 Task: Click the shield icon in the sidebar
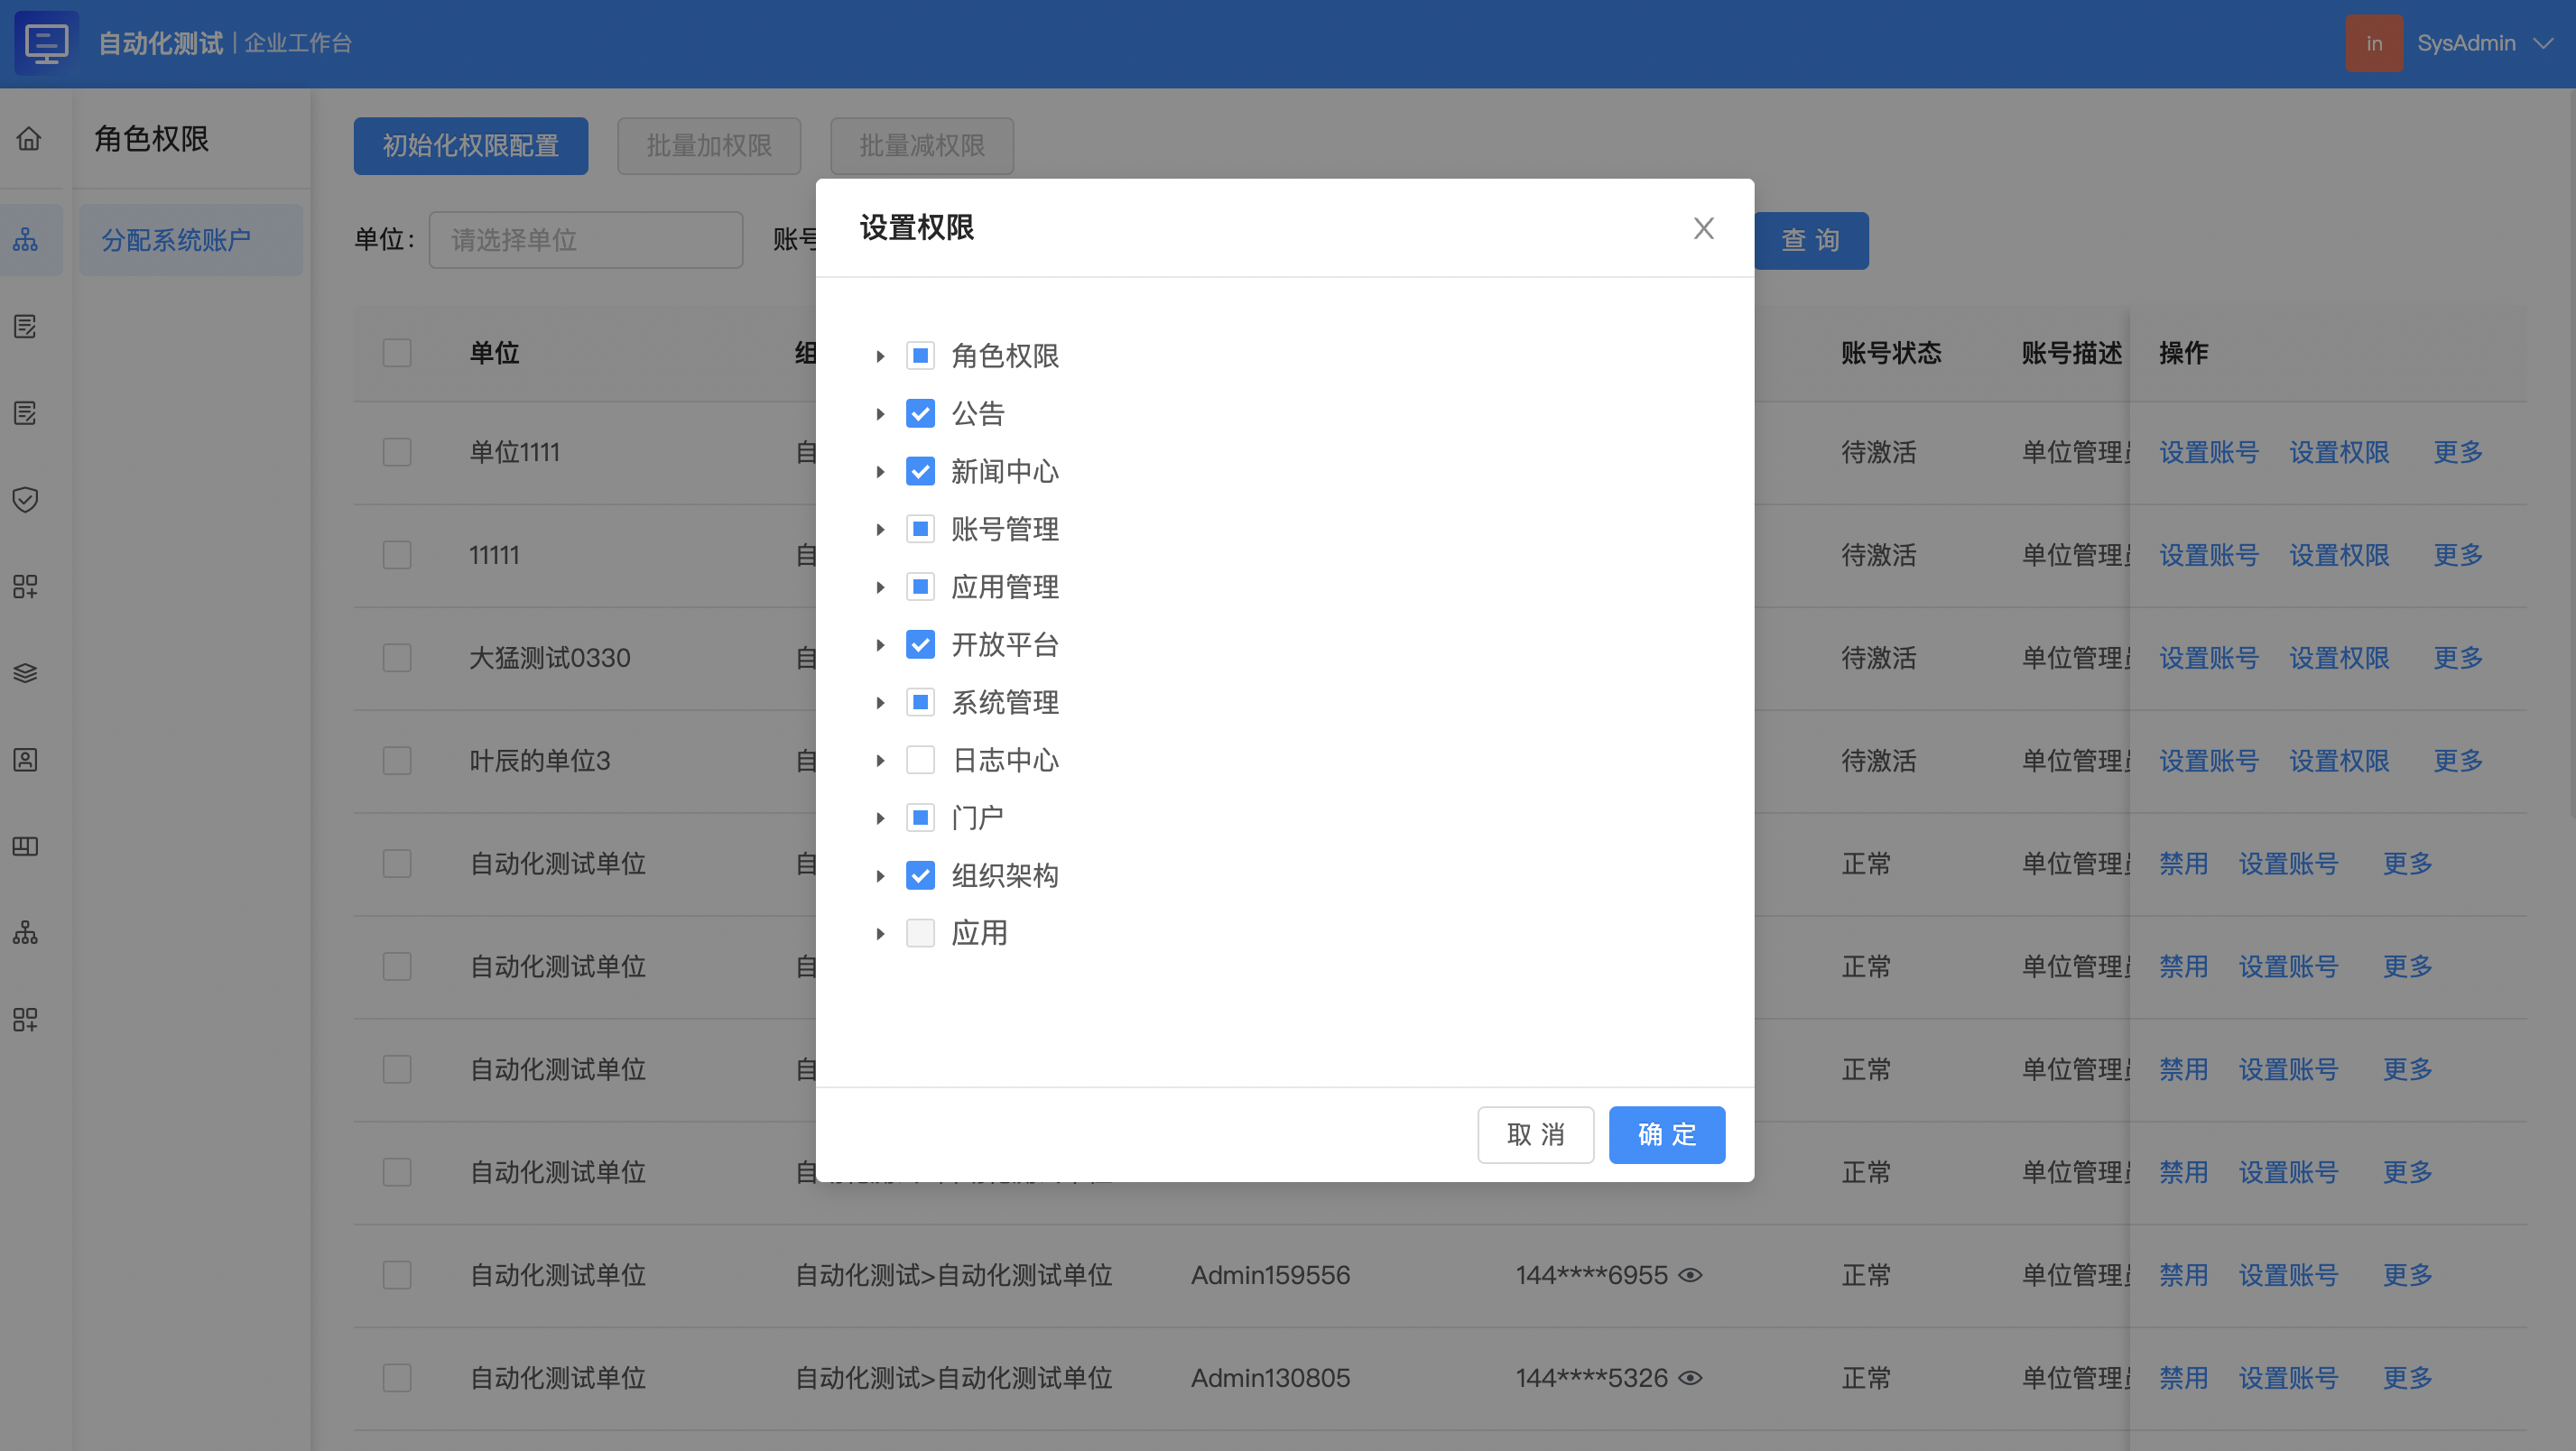26,499
